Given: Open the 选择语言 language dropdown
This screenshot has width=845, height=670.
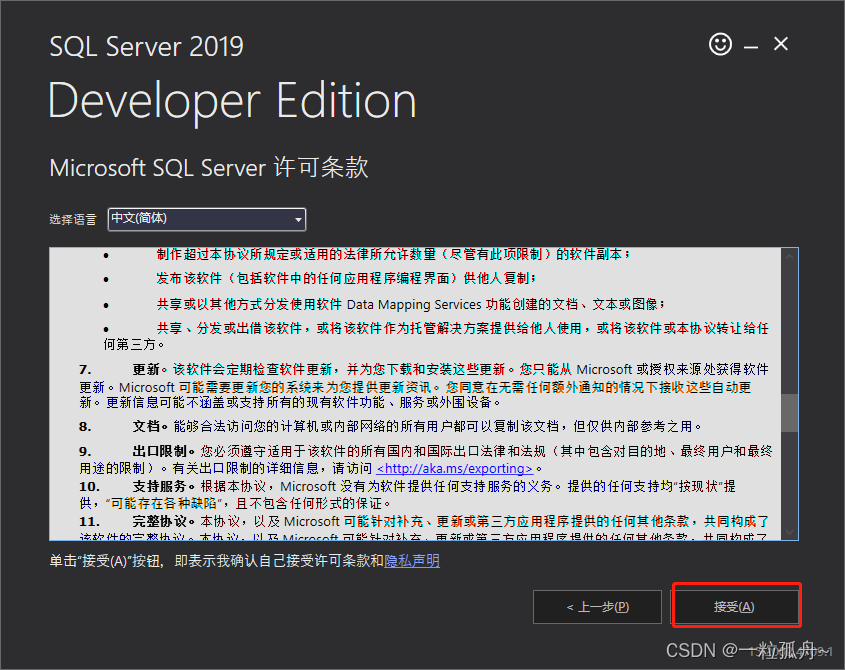Looking at the screenshot, I should (x=207, y=219).
